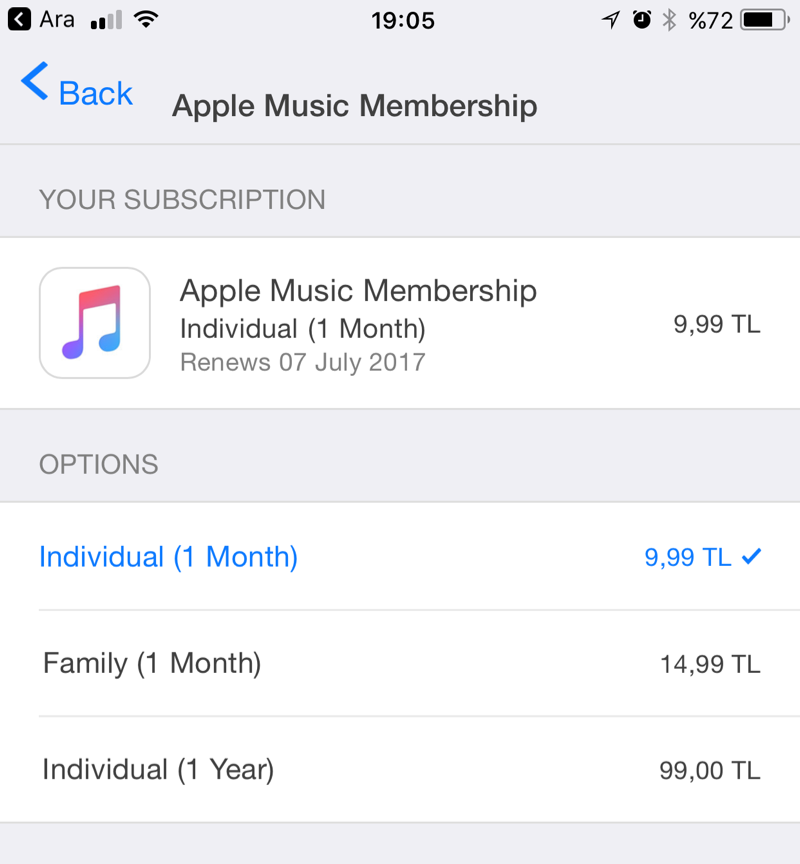Tap the Bluetooth status icon
This screenshot has width=800, height=864.
(x=670, y=20)
